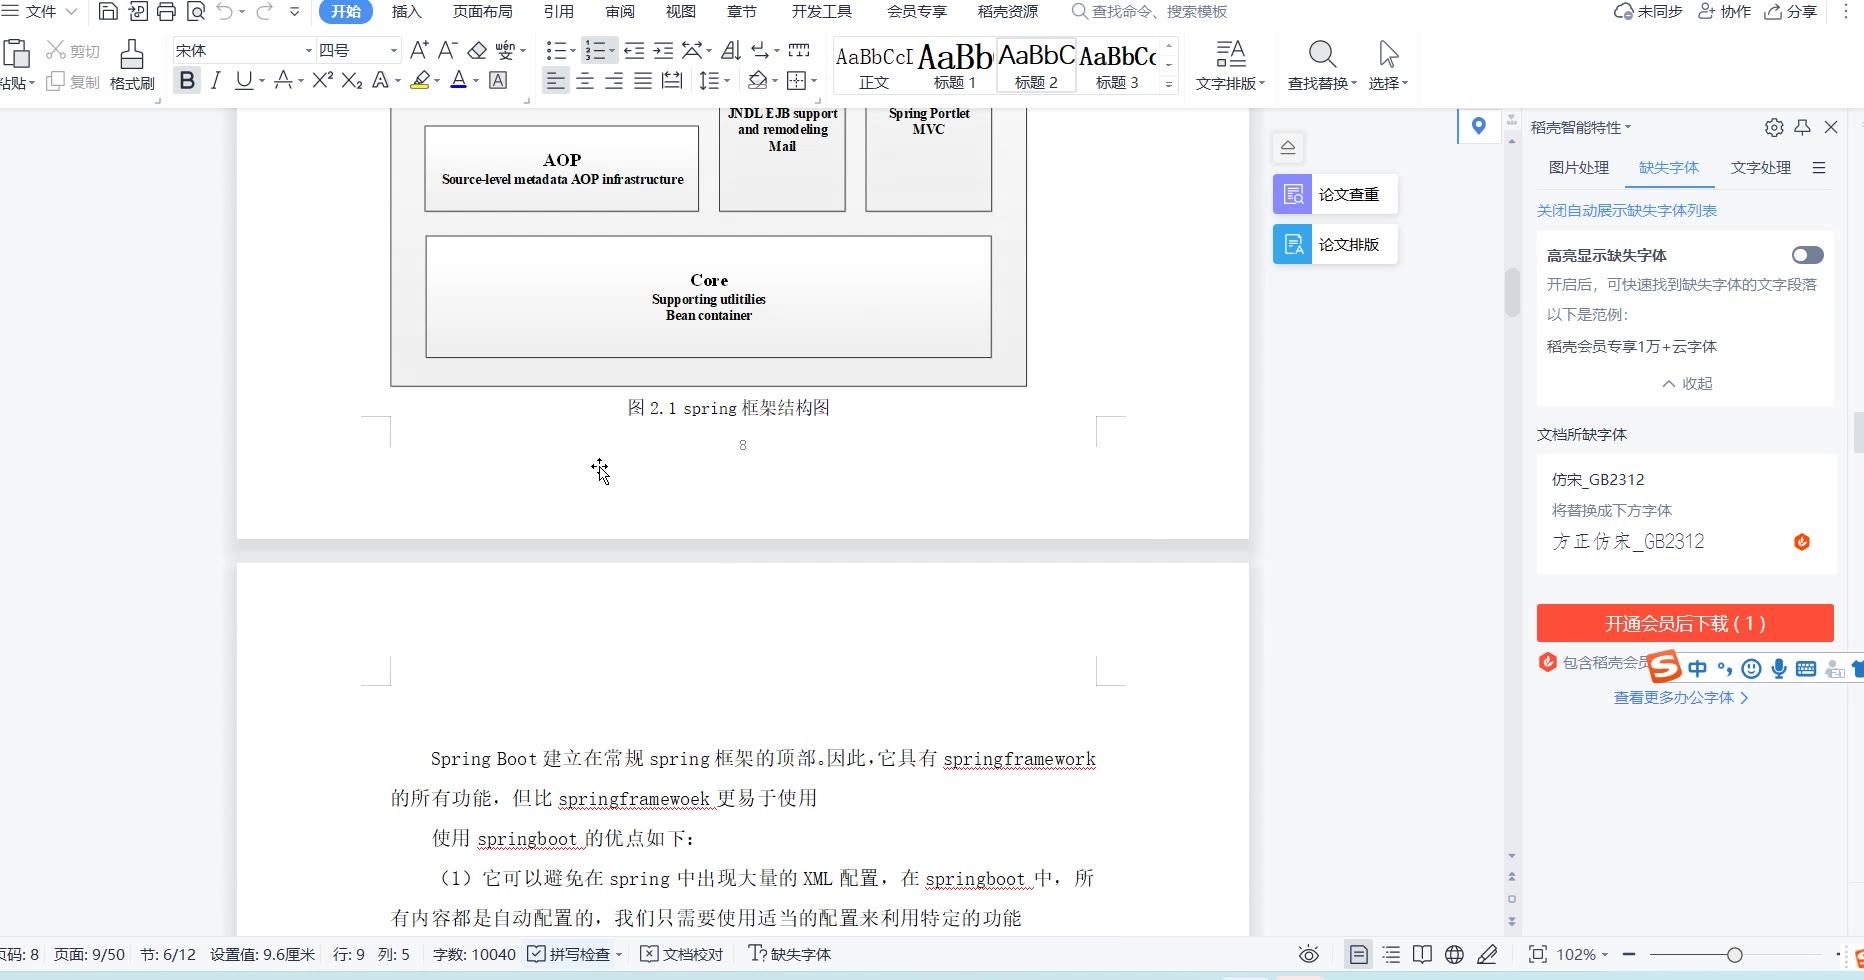Pin the 稻壳智能特性 panel
Screen dimensions: 1864x980
1802,127
